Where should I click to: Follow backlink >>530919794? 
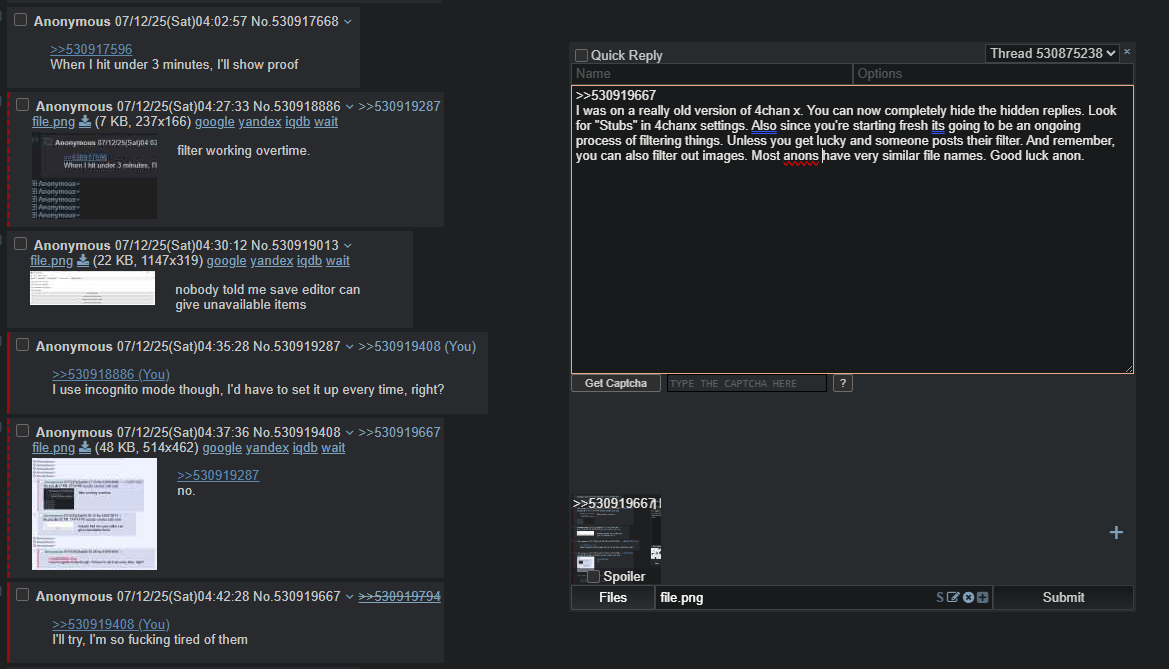399,596
